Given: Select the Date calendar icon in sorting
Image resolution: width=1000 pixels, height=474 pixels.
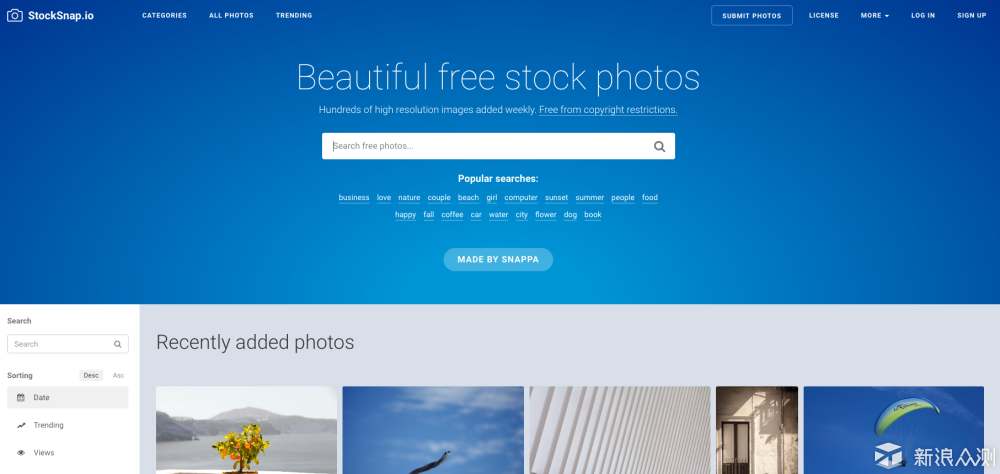Looking at the screenshot, I should point(20,397).
